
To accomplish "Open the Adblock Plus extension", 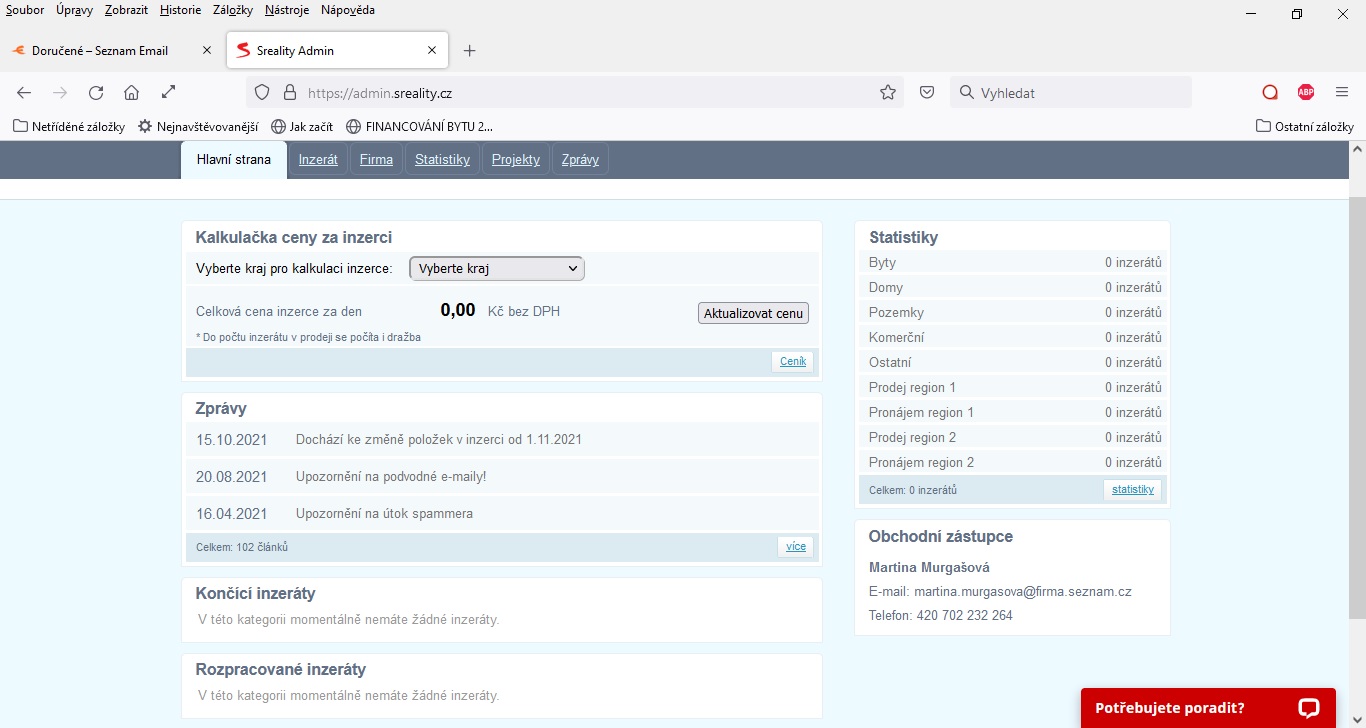I will pos(1306,93).
